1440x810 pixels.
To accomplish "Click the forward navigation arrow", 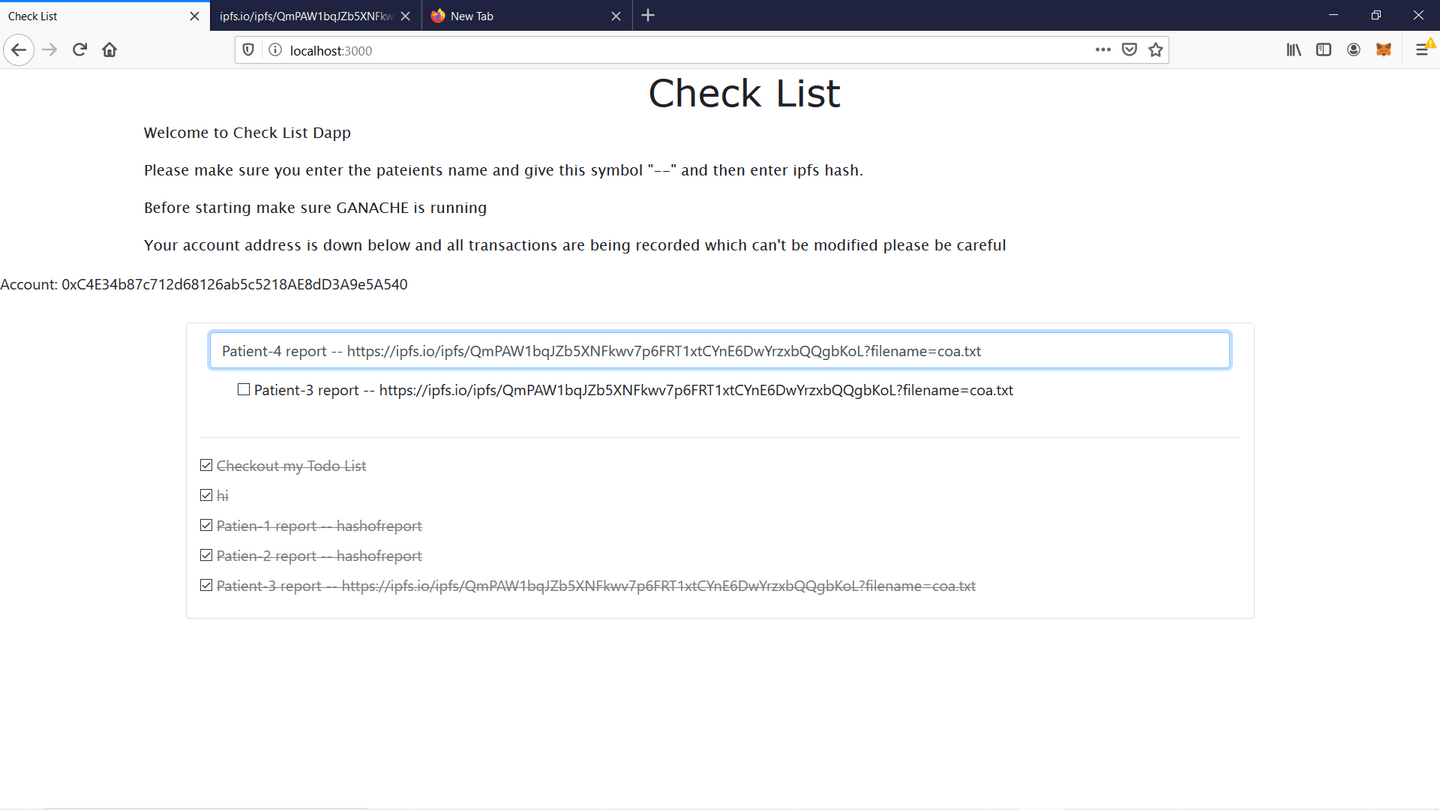I will [49, 50].
